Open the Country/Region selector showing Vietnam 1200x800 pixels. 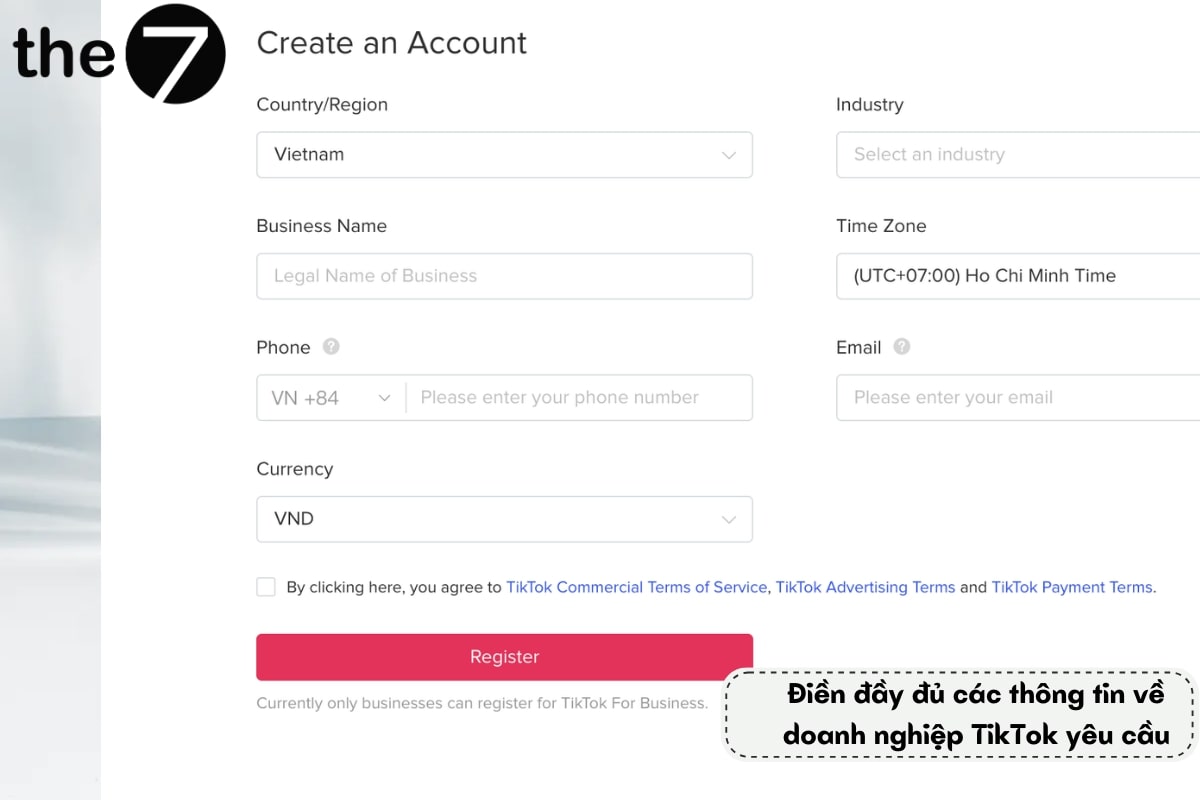504,155
